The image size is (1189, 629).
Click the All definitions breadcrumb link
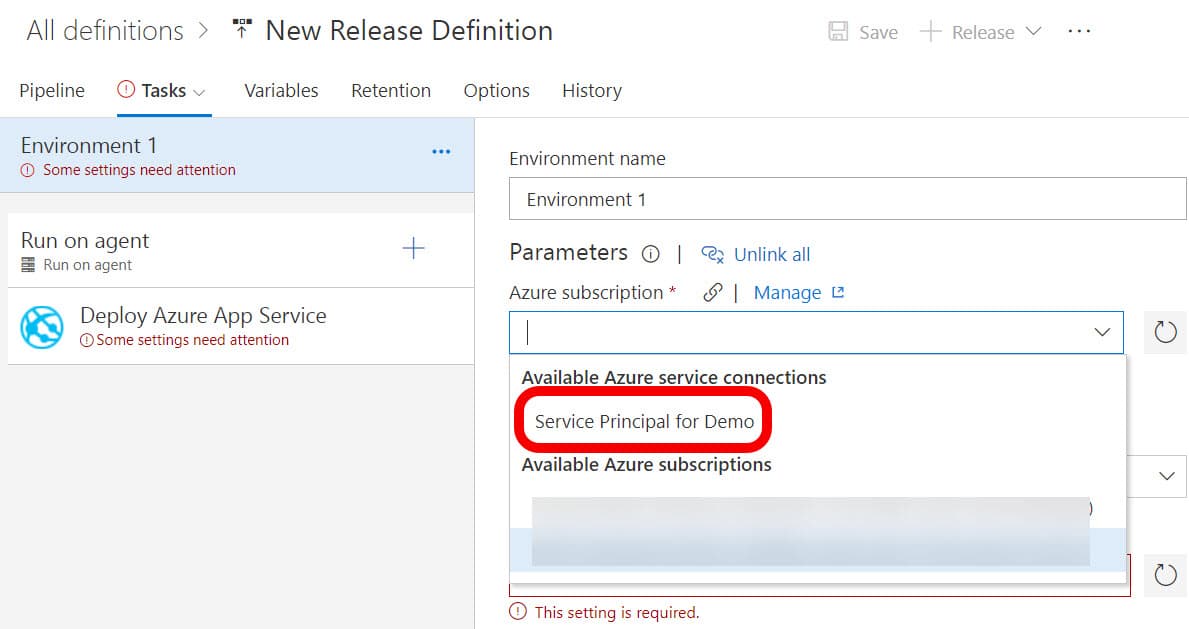[x=105, y=31]
